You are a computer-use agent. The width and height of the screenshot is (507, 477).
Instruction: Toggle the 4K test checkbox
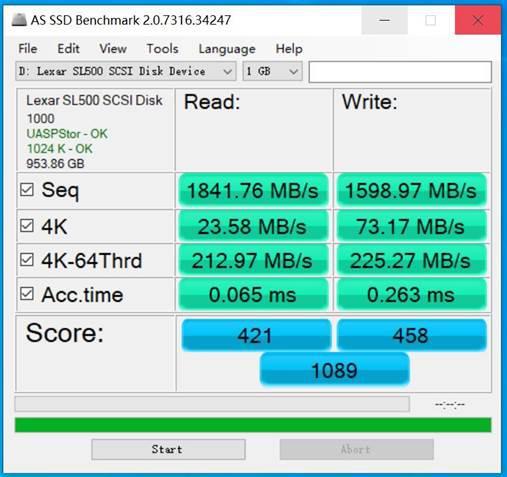click(27, 226)
